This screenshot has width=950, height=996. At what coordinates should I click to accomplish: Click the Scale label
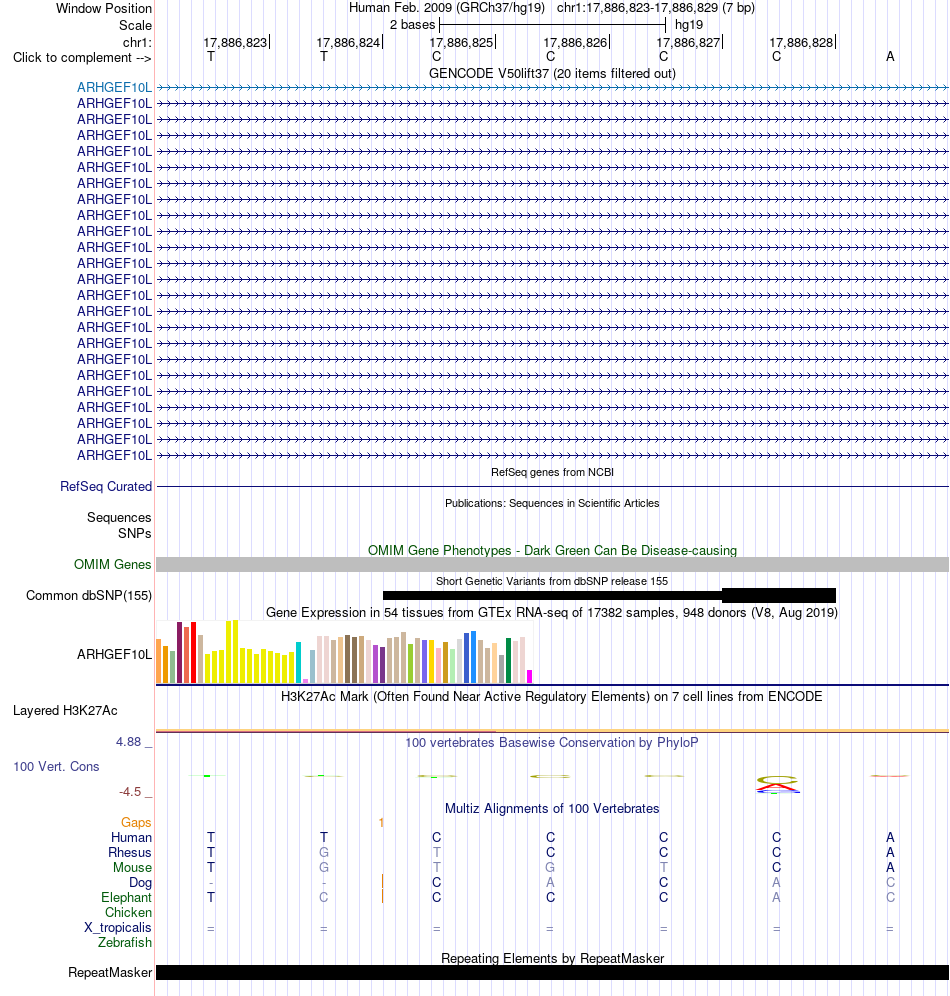click(135, 25)
